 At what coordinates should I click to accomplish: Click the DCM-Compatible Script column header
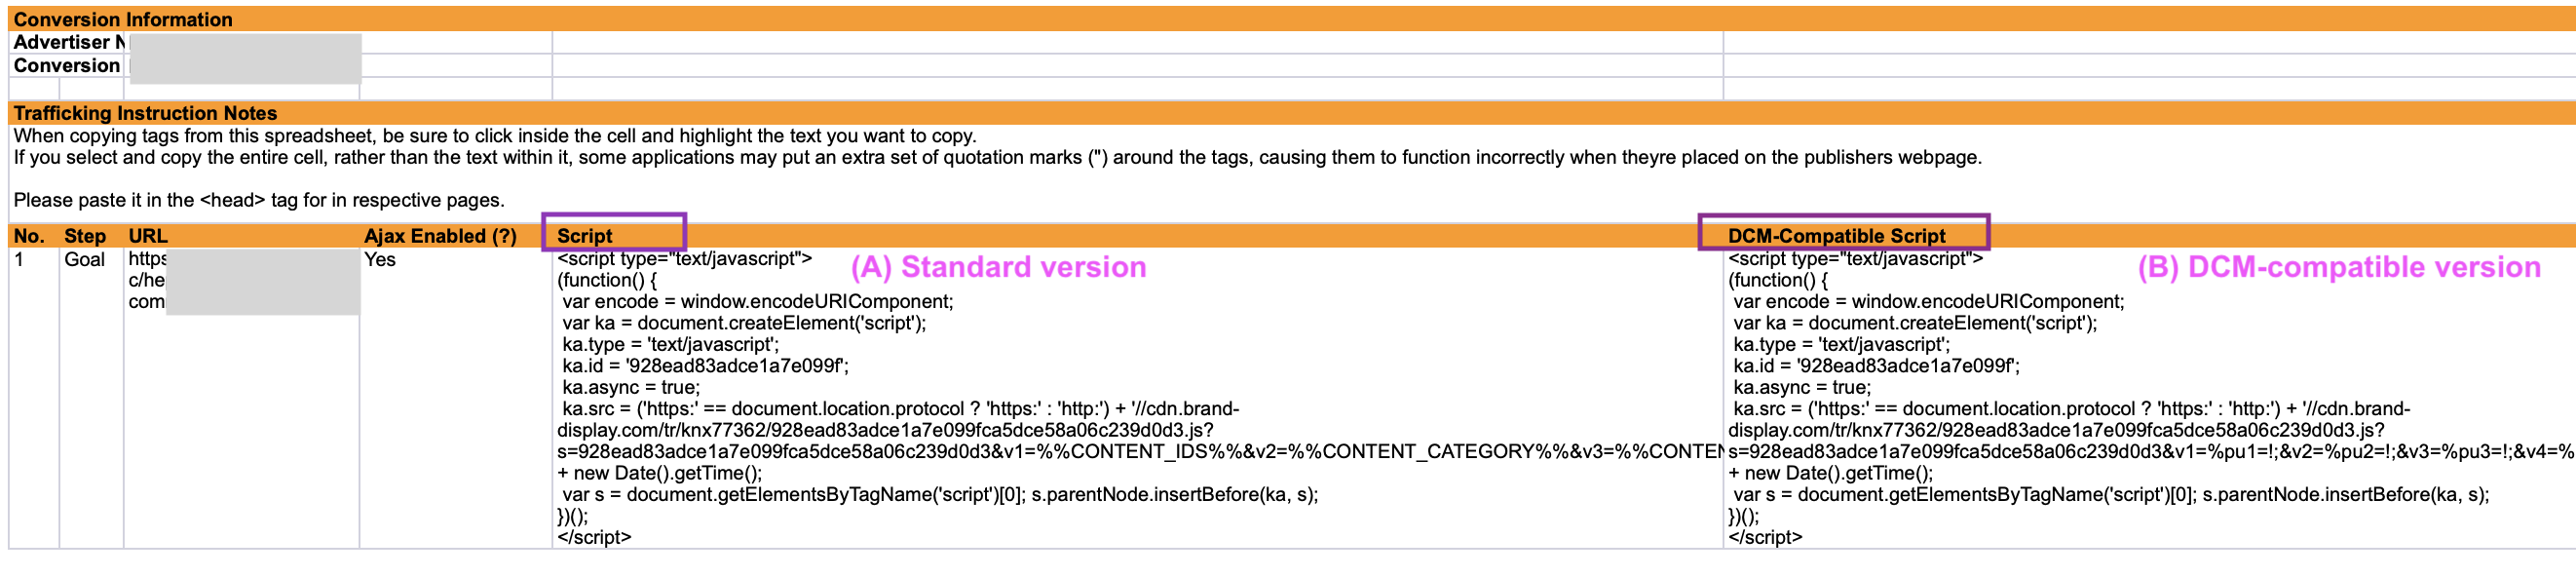[x=1836, y=236]
